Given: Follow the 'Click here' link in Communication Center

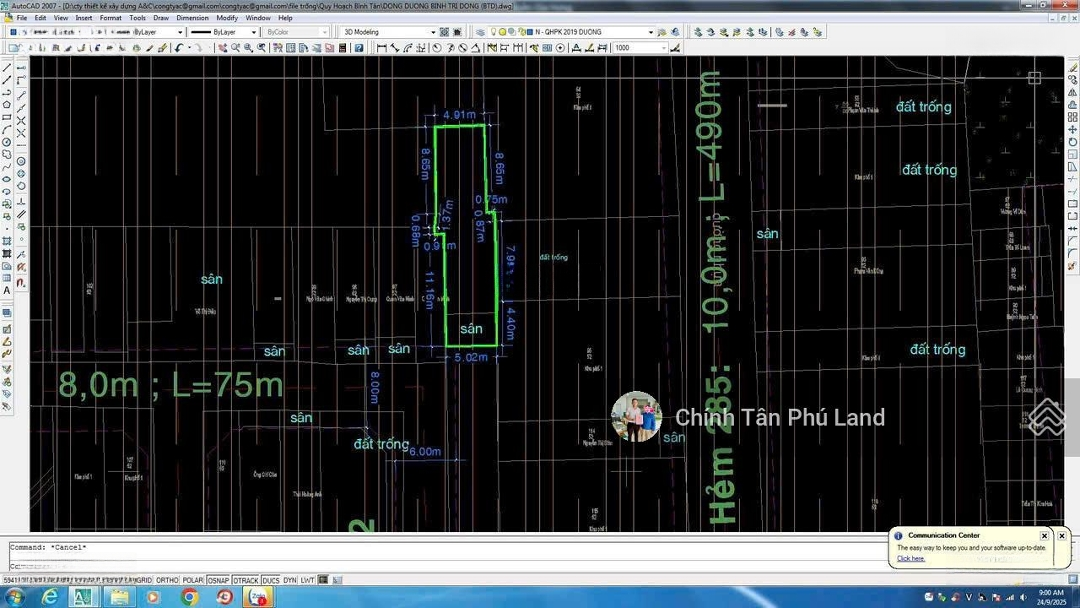Looking at the screenshot, I should point(911,558).
